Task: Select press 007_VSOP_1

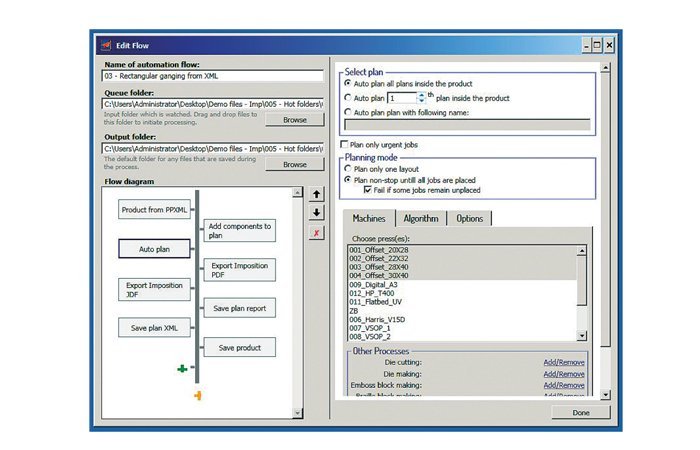Action: (x=462, y=328)
